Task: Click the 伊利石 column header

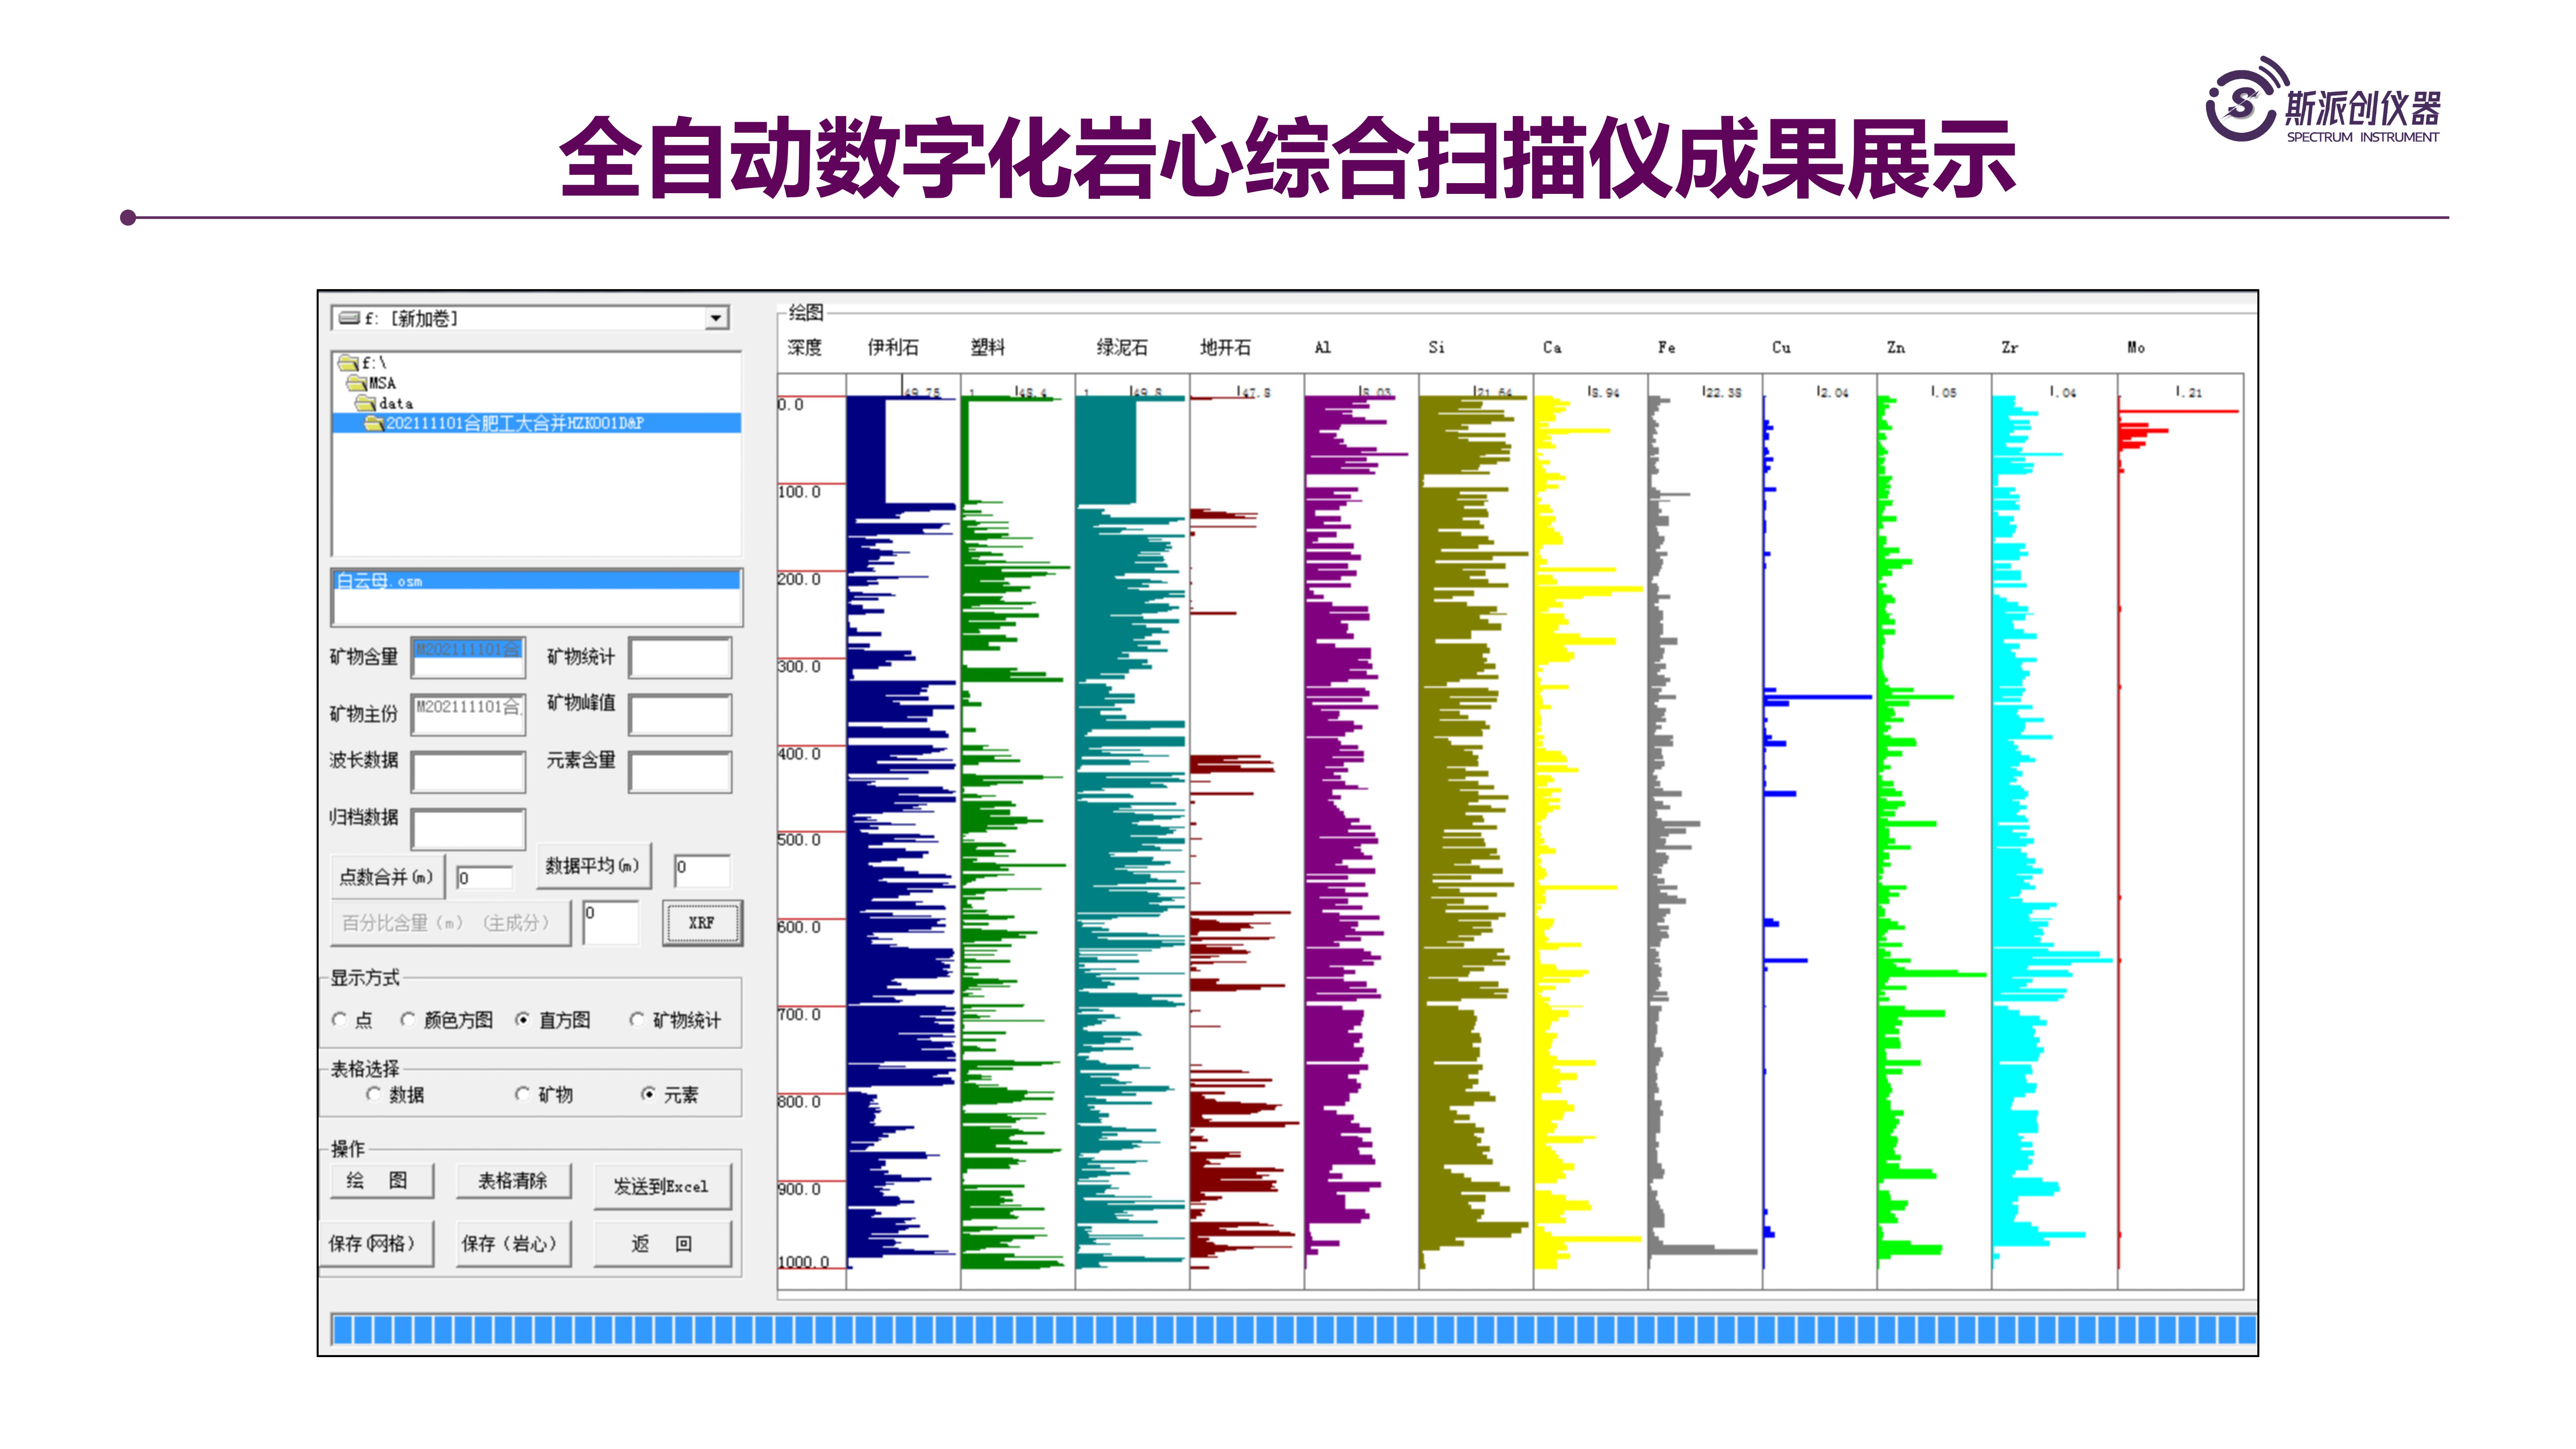Action: (x=893, y=347)
